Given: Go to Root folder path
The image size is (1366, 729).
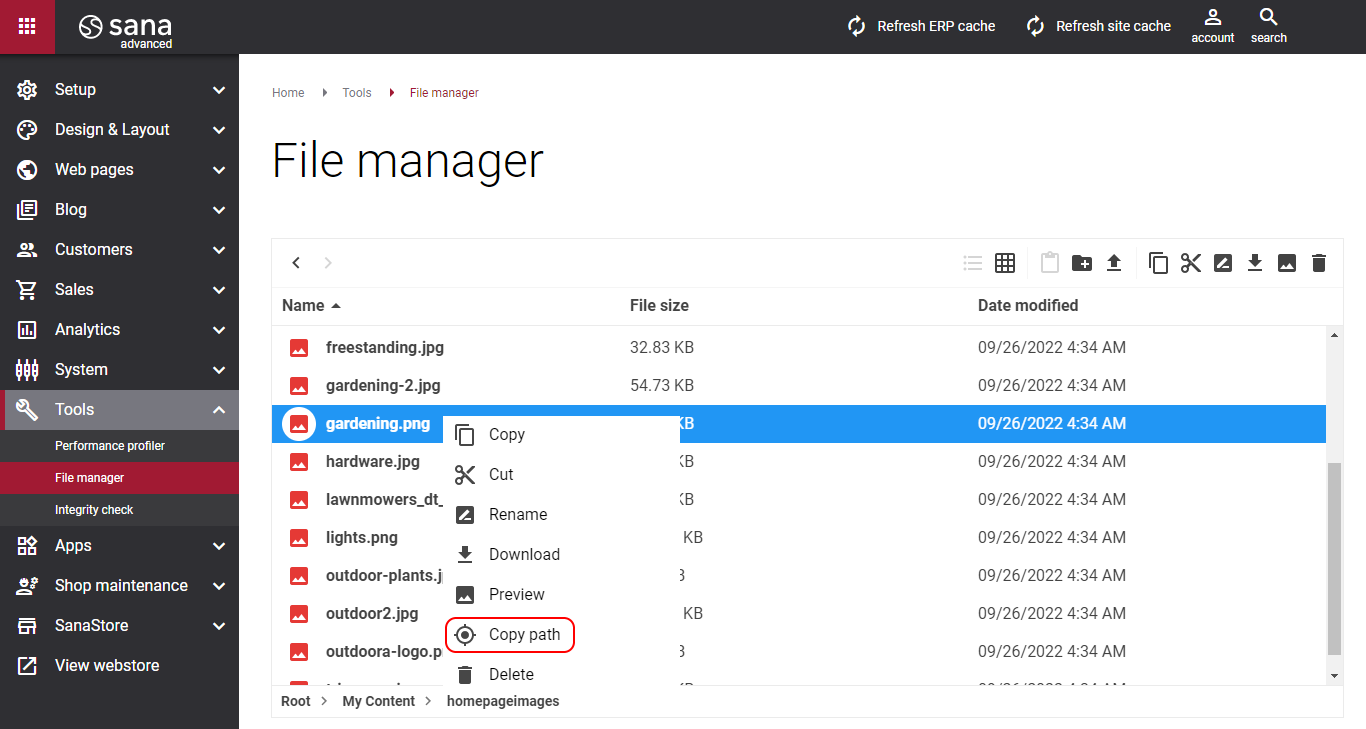Looking at the screenshot, I should [296, 701].
